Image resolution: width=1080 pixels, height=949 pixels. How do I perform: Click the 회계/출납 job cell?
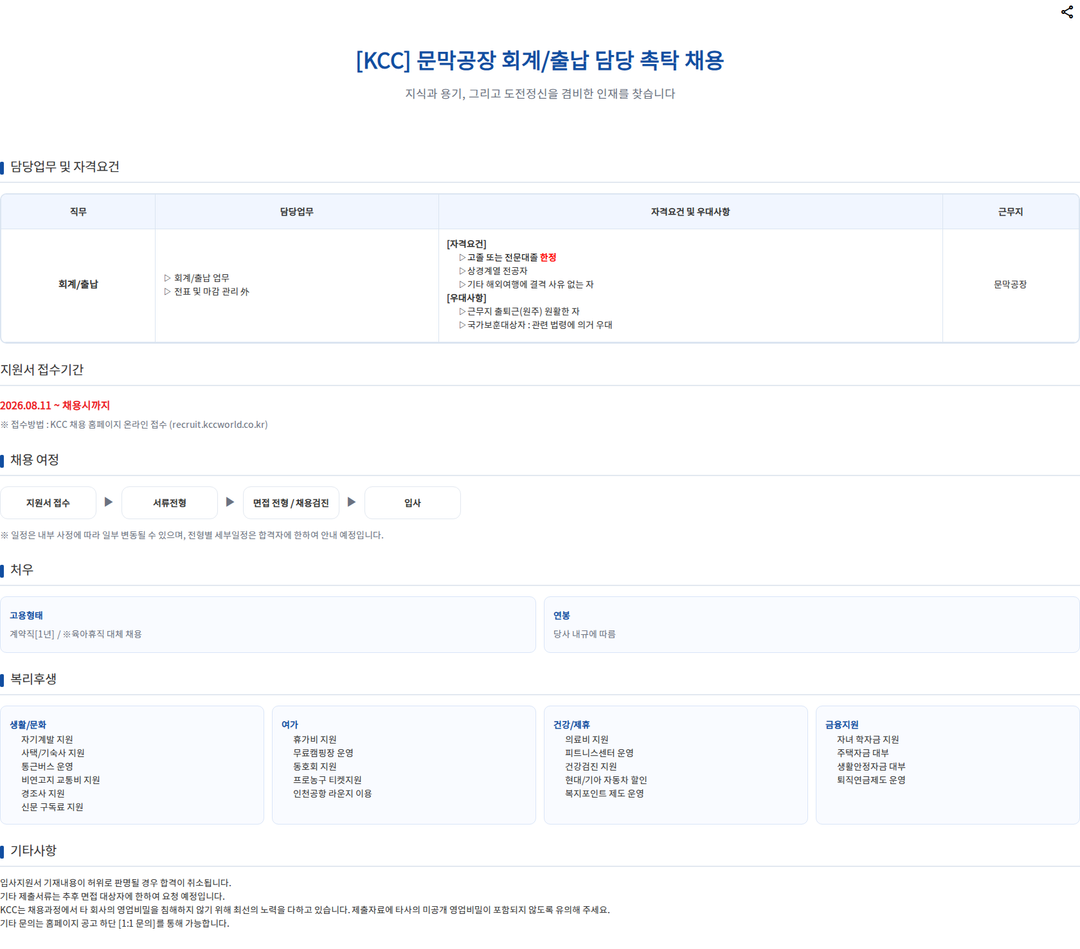coord(78,284)
